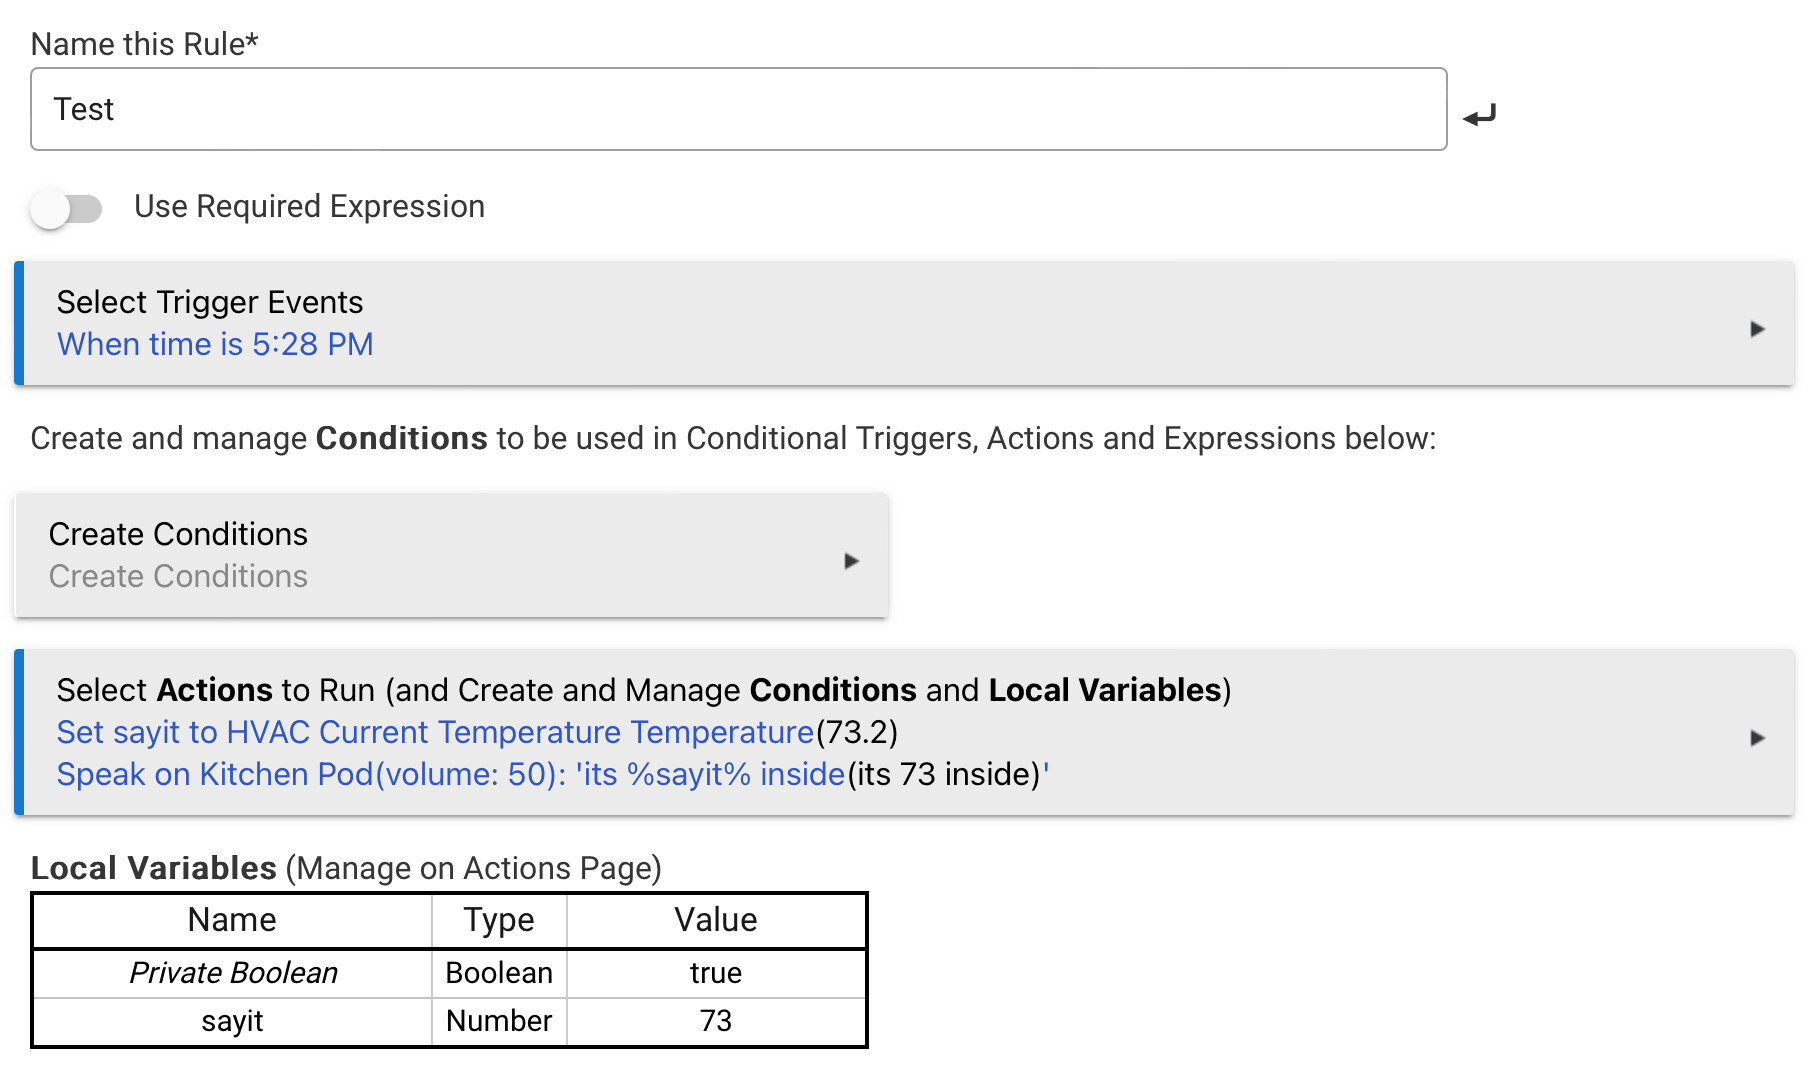Open the Speak on Kitchen Pod action

point(450,774)
